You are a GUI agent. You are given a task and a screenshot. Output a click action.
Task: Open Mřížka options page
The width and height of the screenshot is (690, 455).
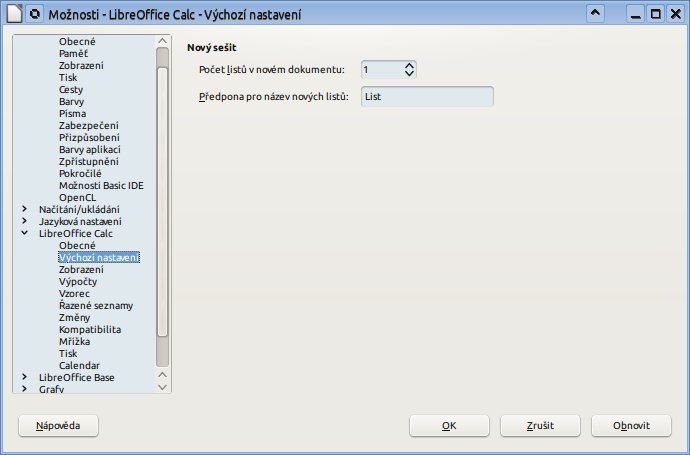point(74,341)
